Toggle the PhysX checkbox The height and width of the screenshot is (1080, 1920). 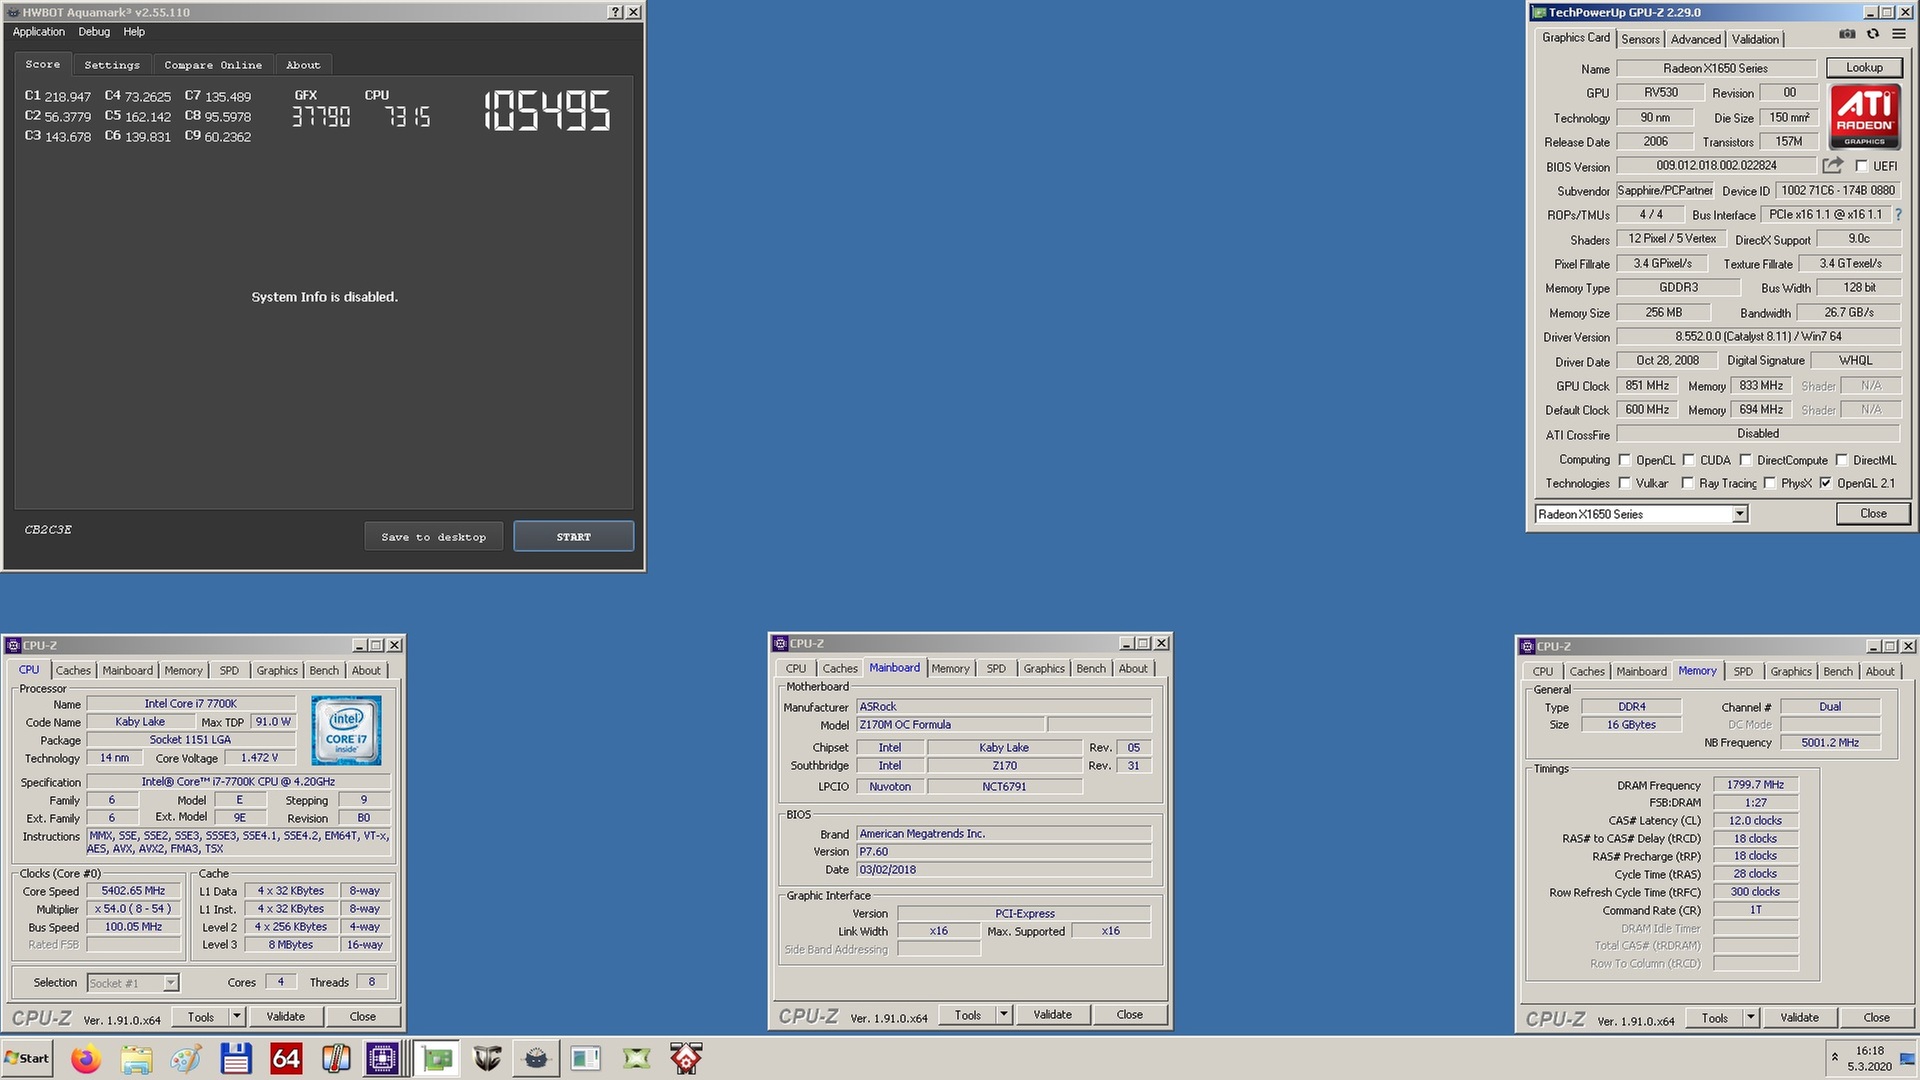tap(1770, 483)
